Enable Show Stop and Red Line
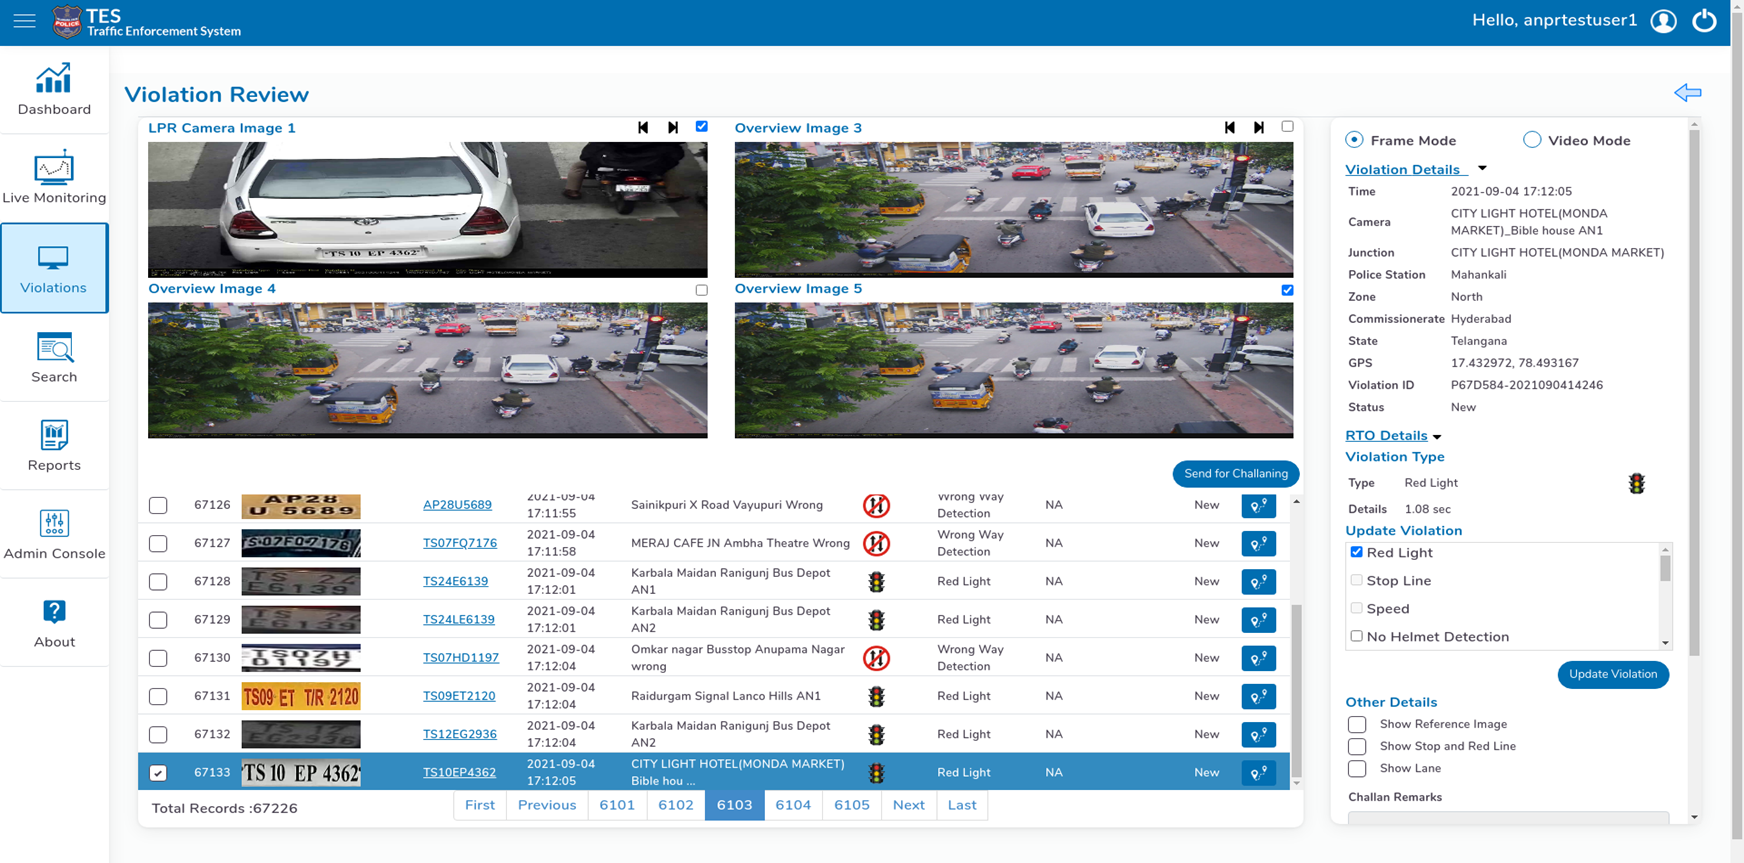This screenshot has width=1744, height=863. pos(1357,747)
